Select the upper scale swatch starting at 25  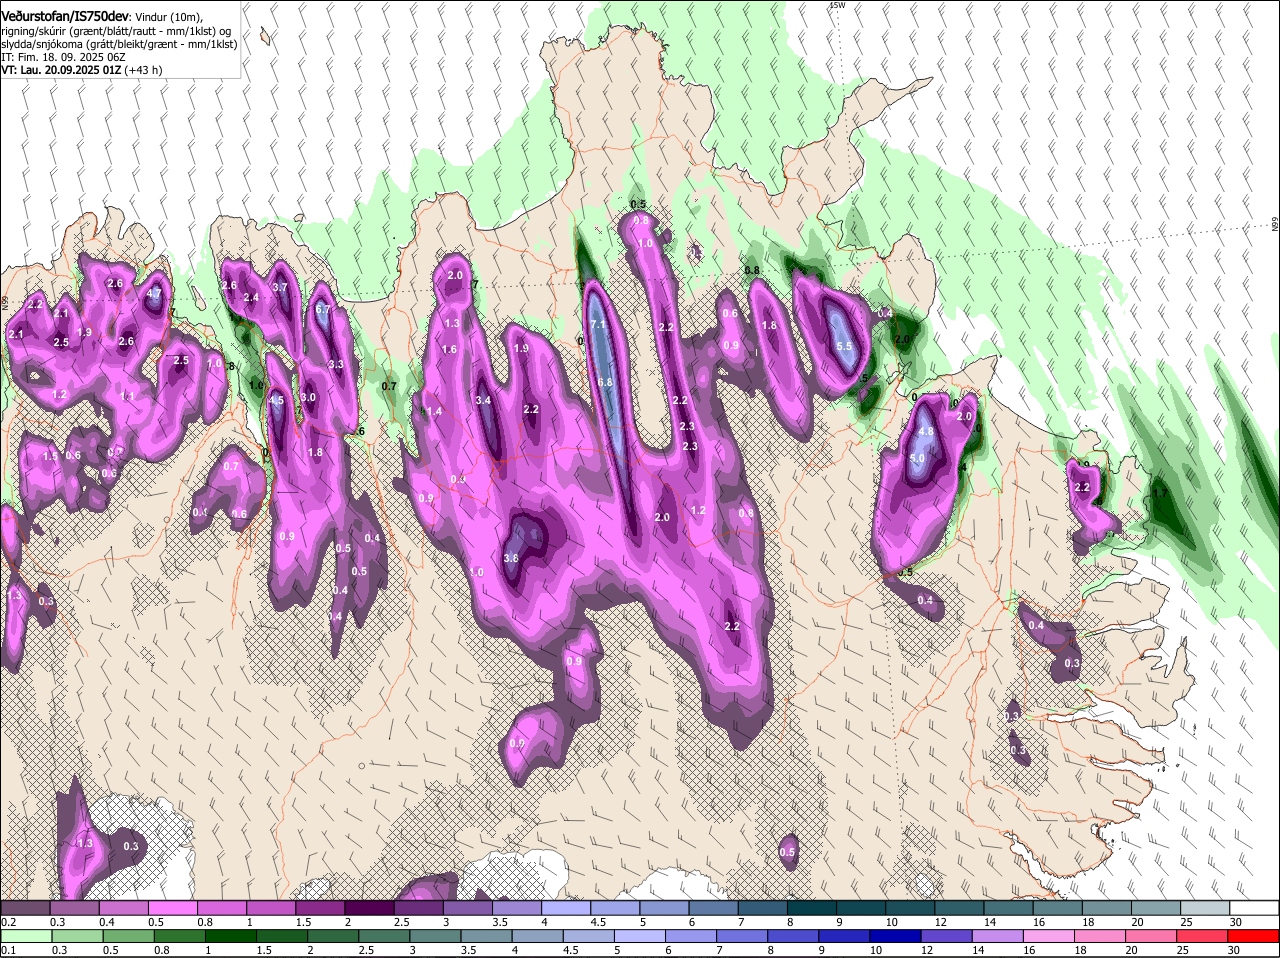[x=1205, y=908]
